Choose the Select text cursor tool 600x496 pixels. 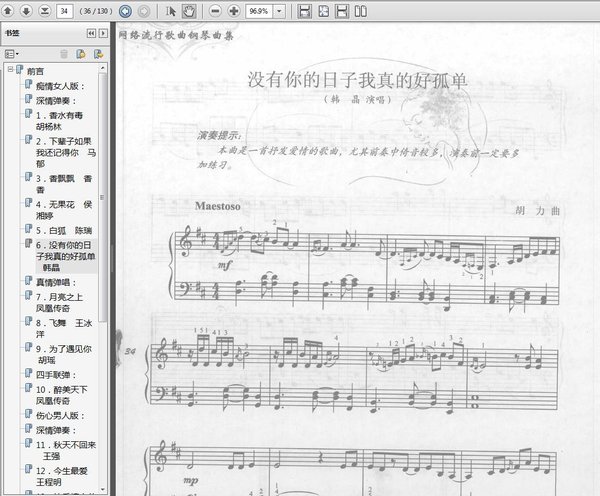tap(171, 11)
